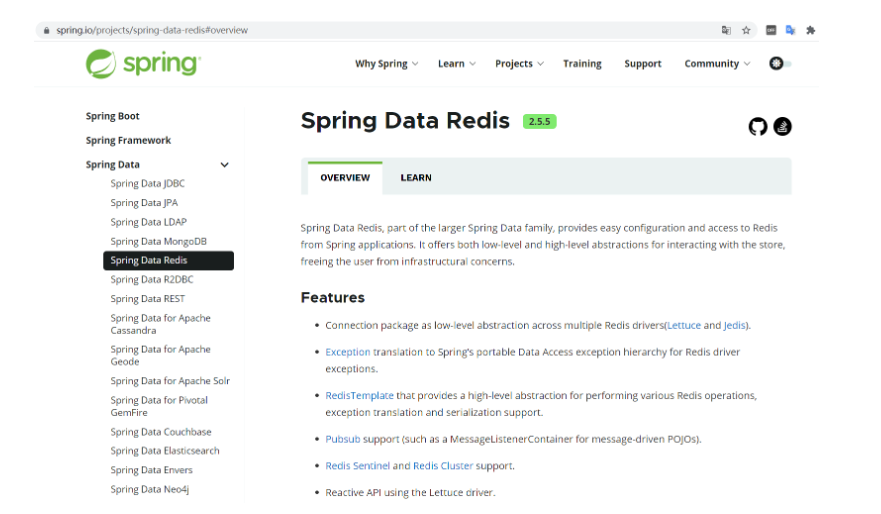Switch to the OVERVIEW tab
This screenshot has width=881, height=514.
coord(345,178)
